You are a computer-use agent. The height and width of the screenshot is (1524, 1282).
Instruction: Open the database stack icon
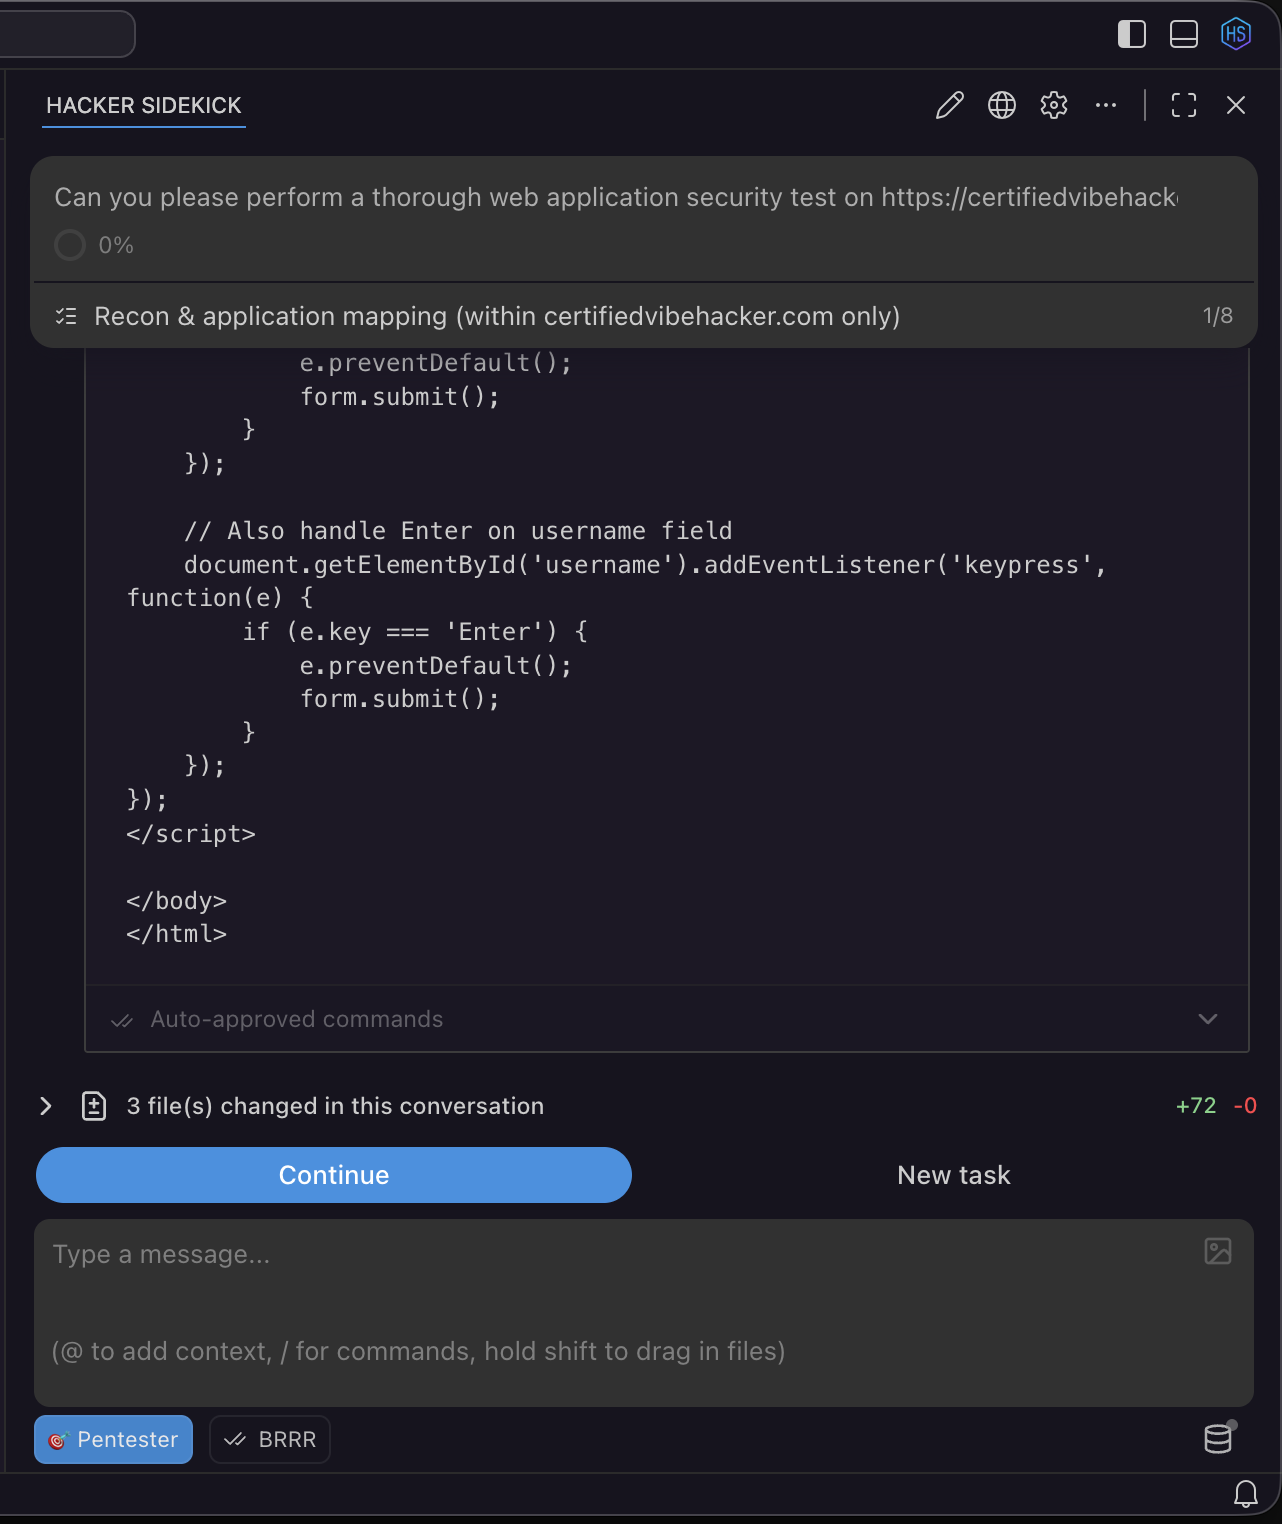1219,1438
